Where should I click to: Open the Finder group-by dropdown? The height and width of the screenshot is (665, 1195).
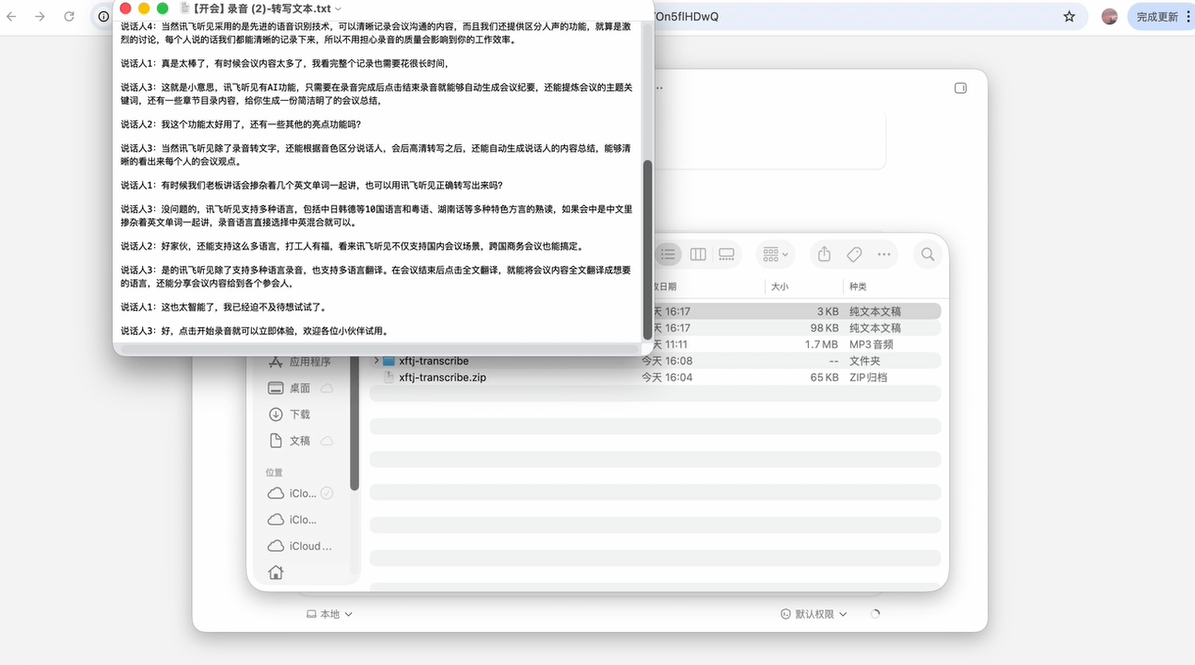pos(775,254)
